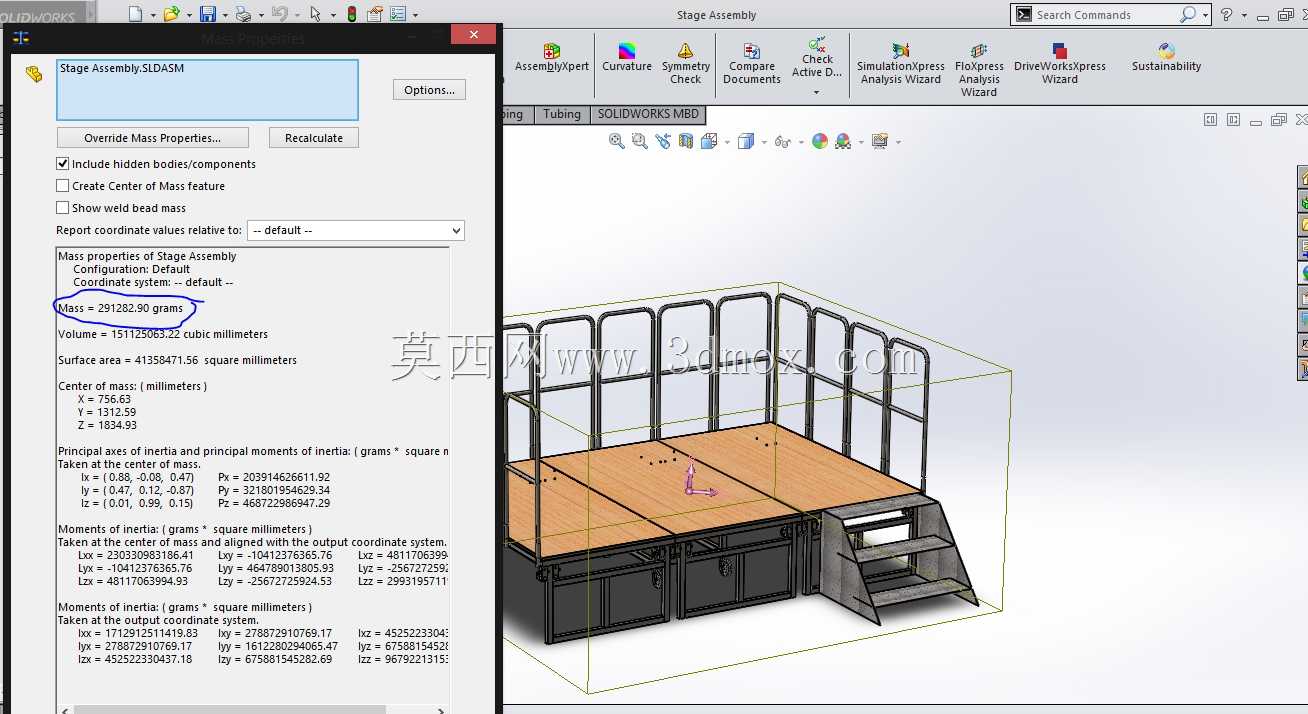Image resolution: width=1308 pixels, height=714 pixels.
Task: Close the Mass Properties dialog
Action: click(x=472, y=35)
